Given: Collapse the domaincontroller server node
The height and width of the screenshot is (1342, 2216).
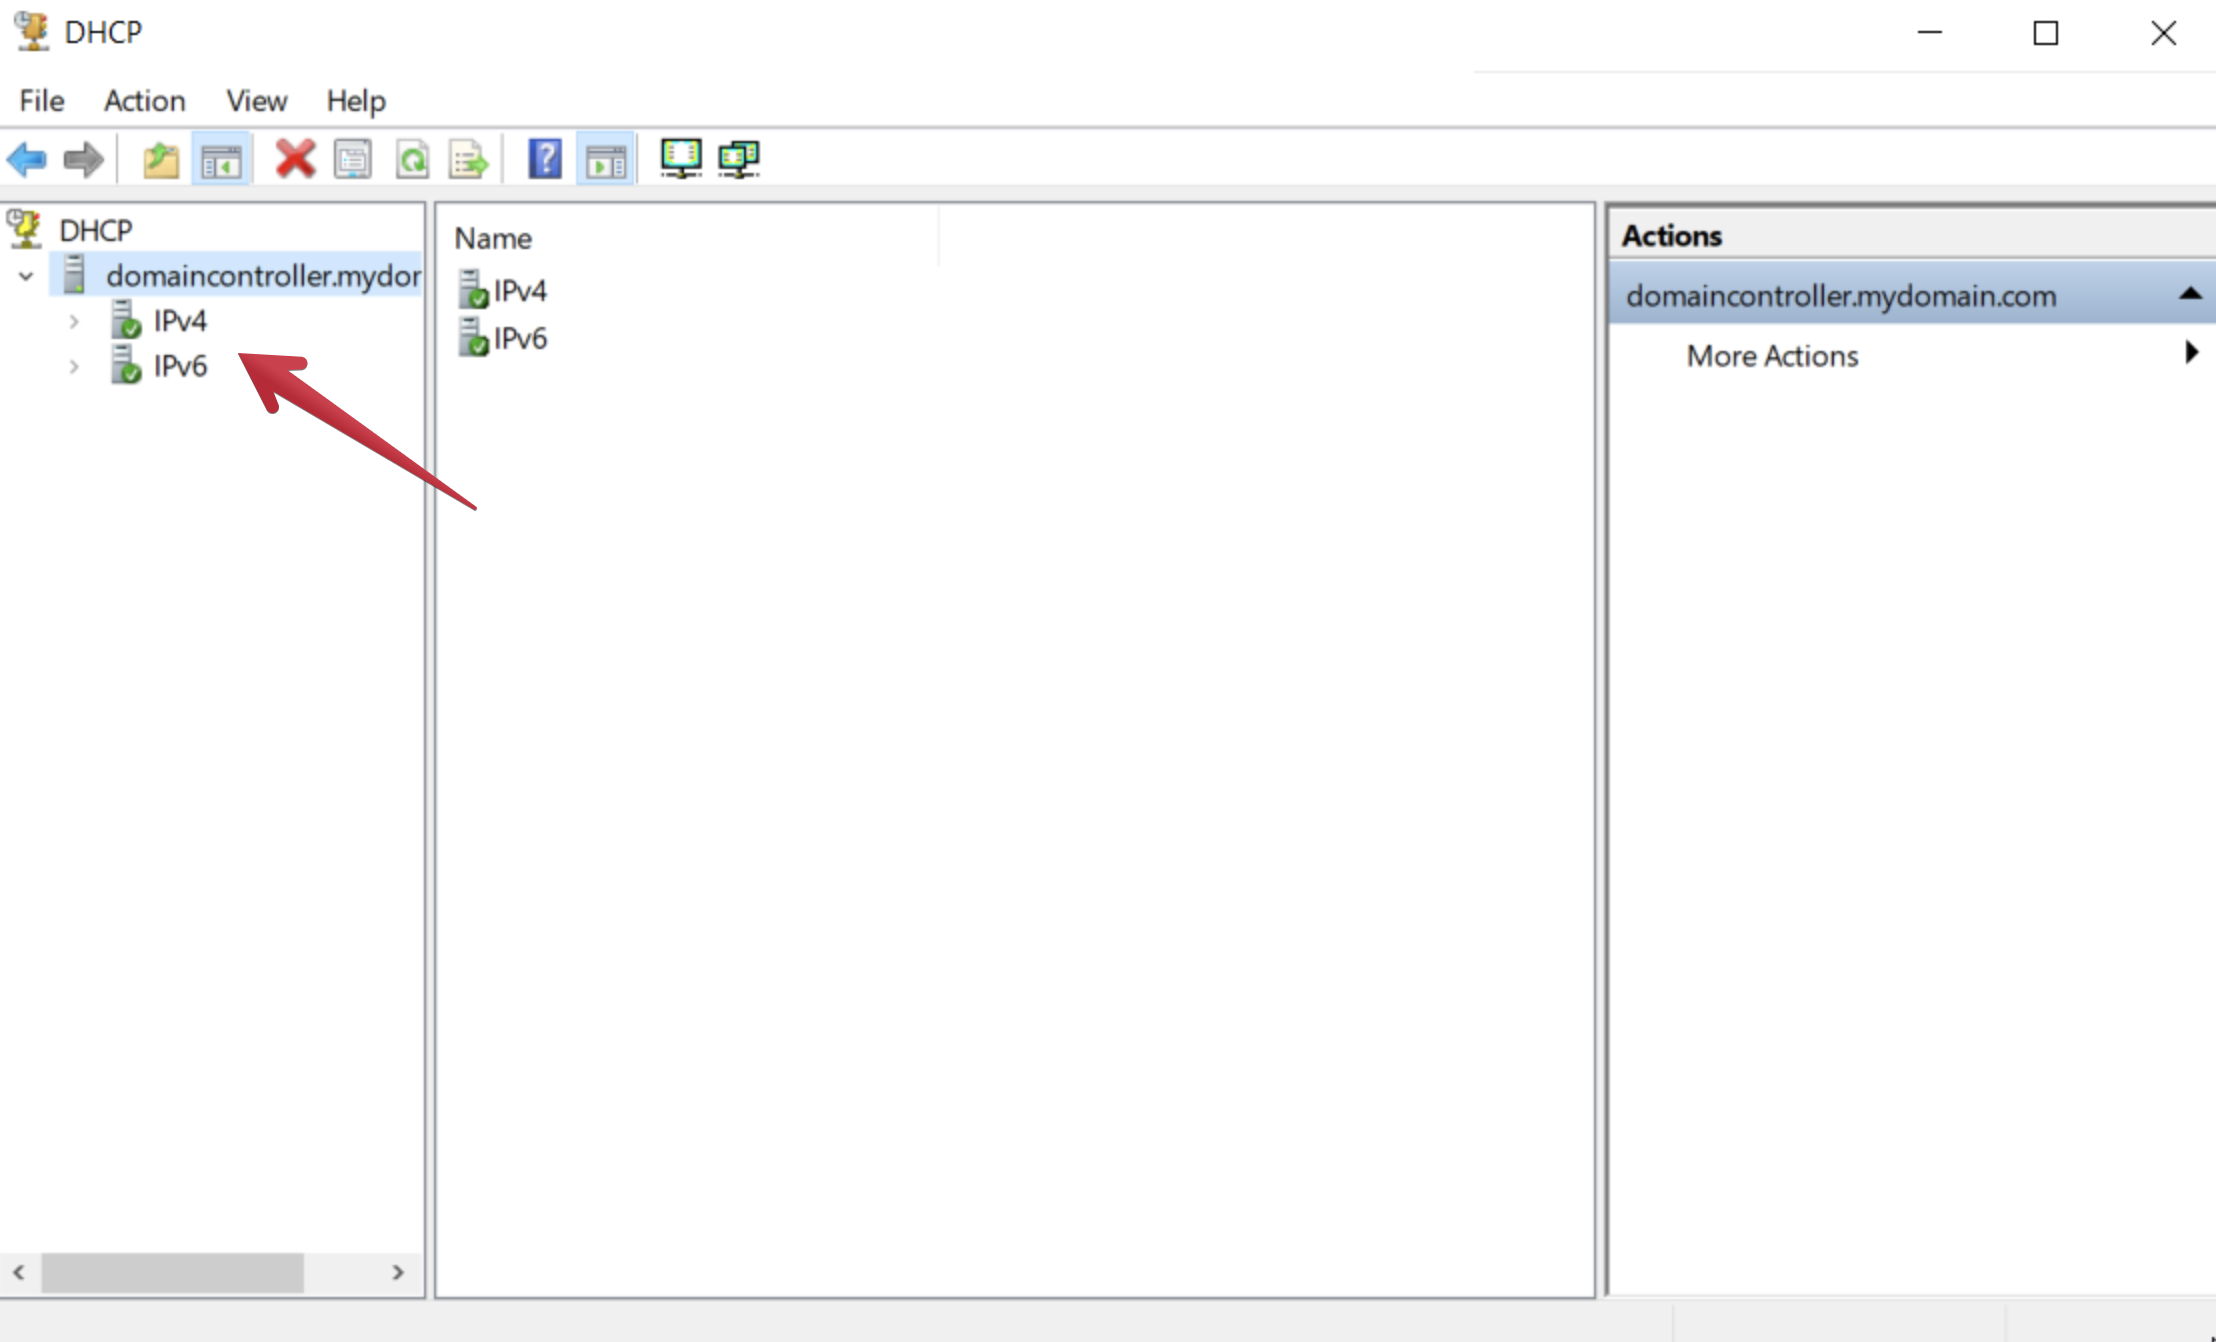Looking at the screenshot, I should 27,276.
